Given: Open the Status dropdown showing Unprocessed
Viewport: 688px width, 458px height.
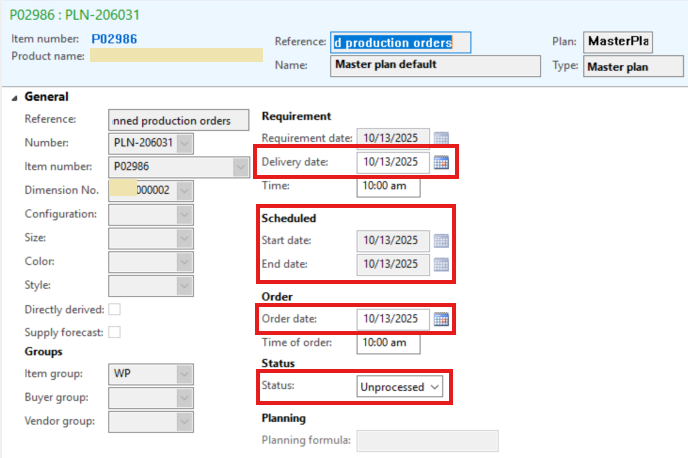Looking at the screenshot, I should (x=401, y=387).
